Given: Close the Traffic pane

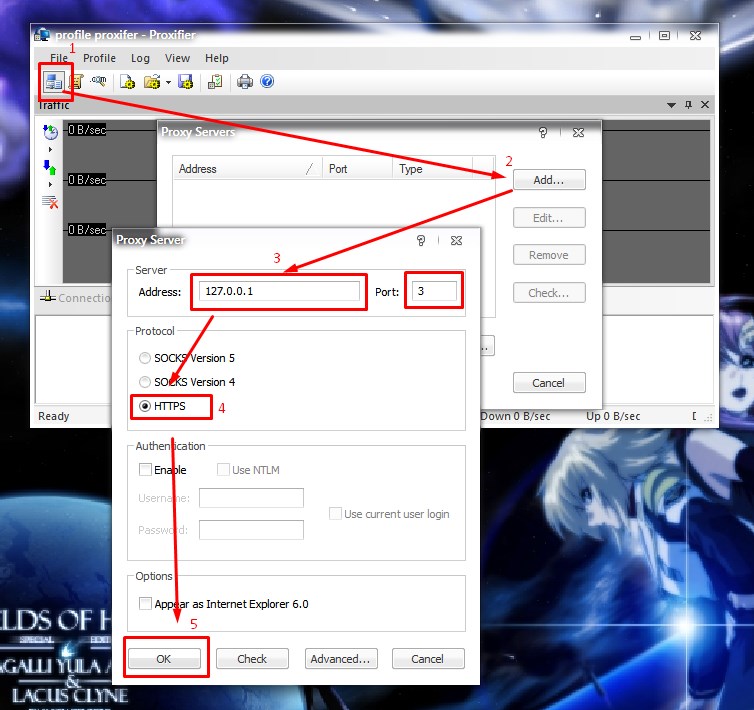Looking at the screenshot, I should point(705,104).
